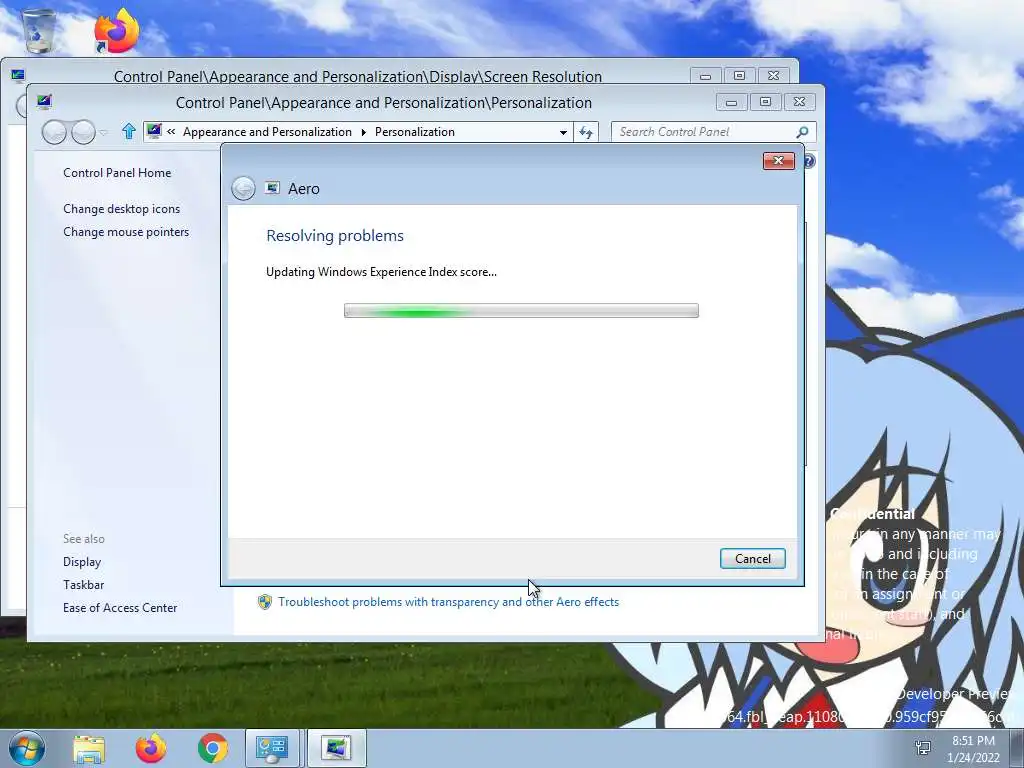1024x768 pixels.
Task: Click the network tray icon
Action: 923,748
